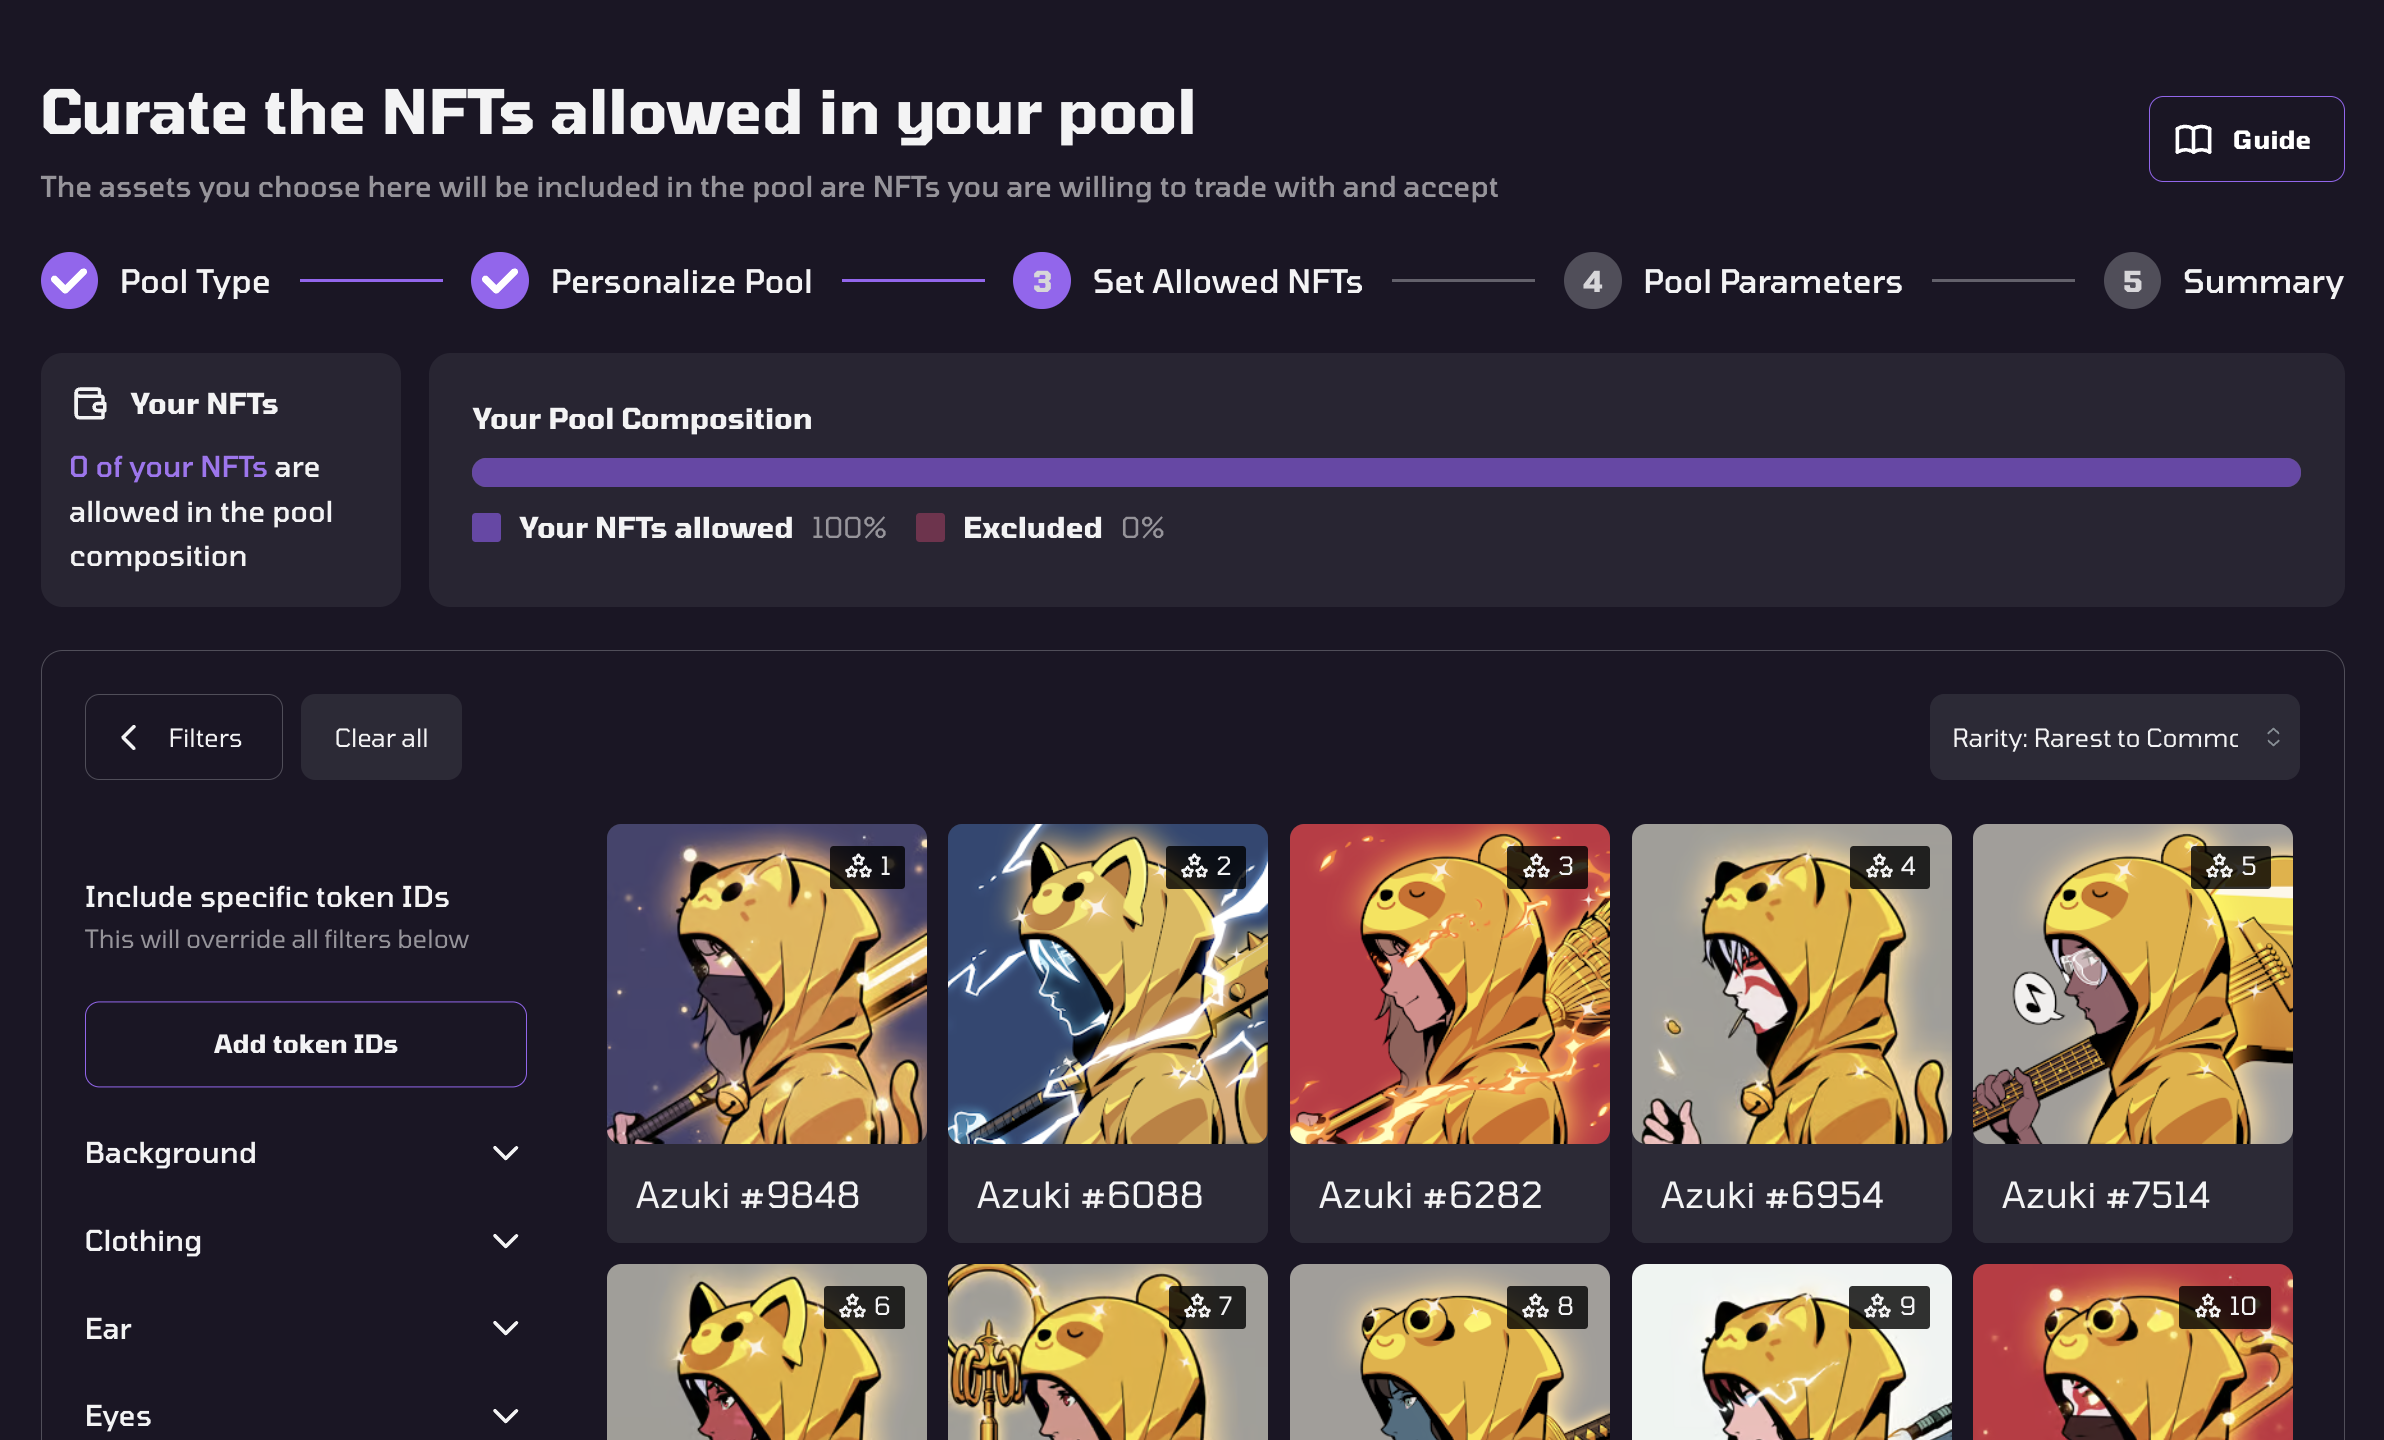Click rarity rank 1 badge on Azuki #9848
The image size is (2384, 1440).
coord(867,866)
